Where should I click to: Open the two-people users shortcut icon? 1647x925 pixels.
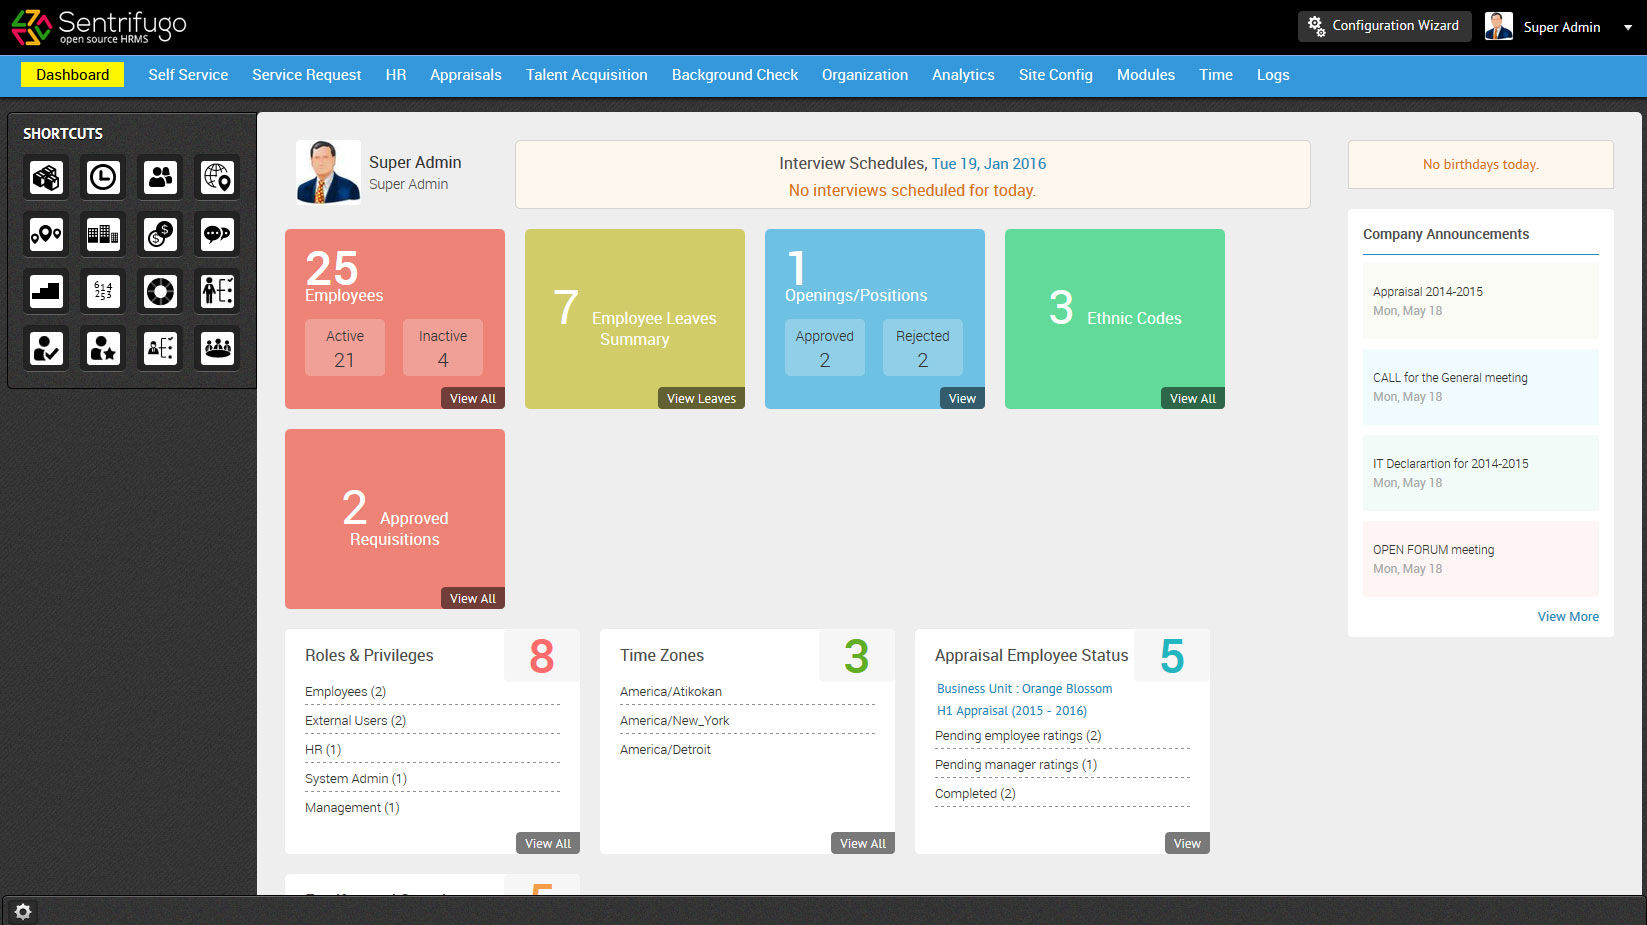click(160, 178)
